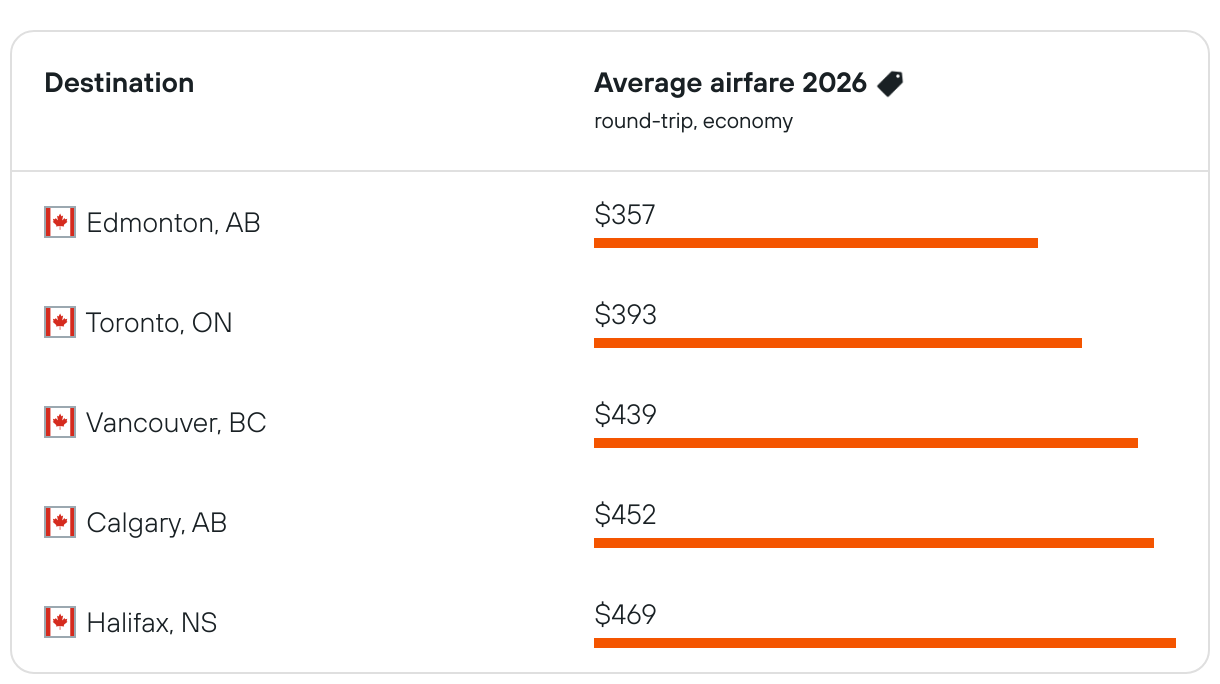
Task: Click the $469 price for Halifax
Action: pos(625,614)
